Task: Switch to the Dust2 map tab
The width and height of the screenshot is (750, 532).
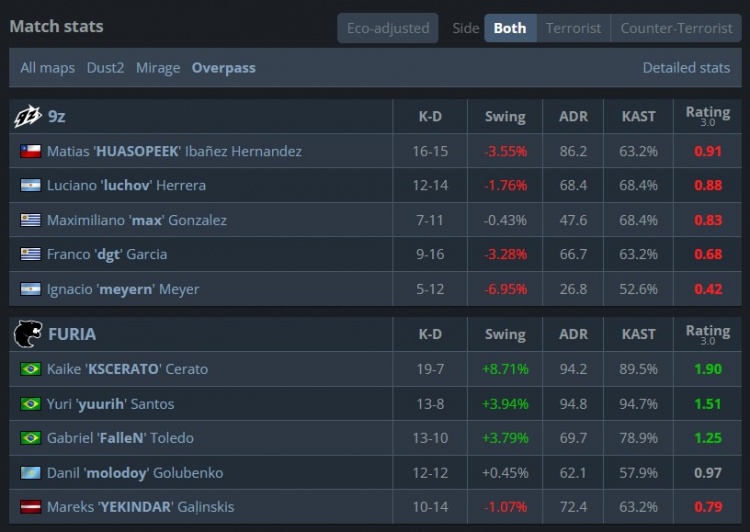Action: (x=105, y=68)
